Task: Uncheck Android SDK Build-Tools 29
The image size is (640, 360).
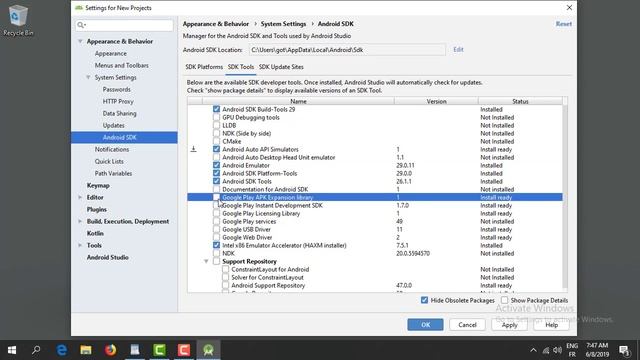Action: [216, 109]
